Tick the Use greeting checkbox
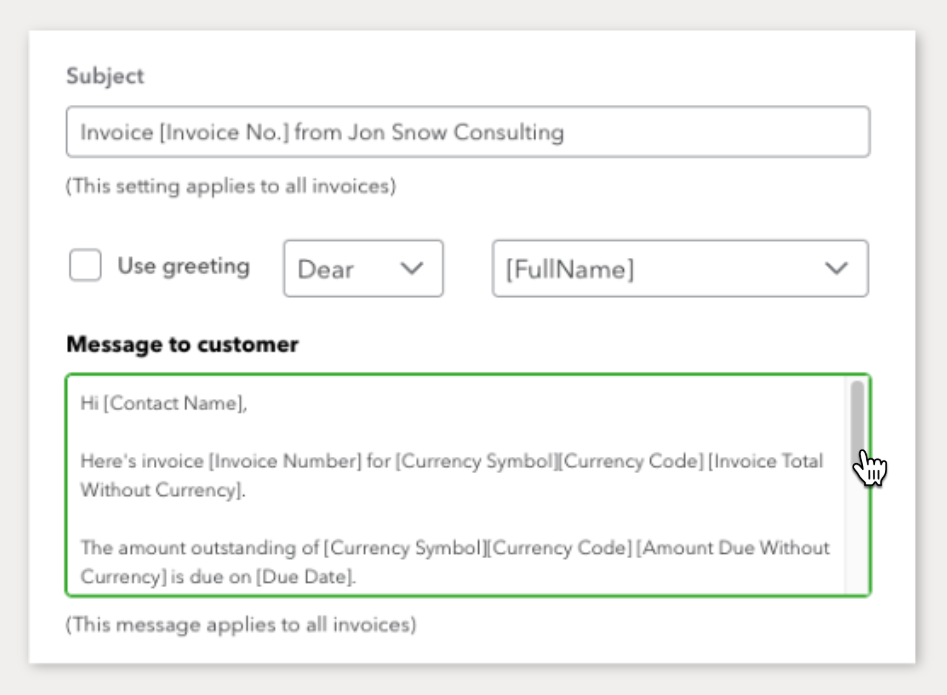 click(x=85, y=266)
